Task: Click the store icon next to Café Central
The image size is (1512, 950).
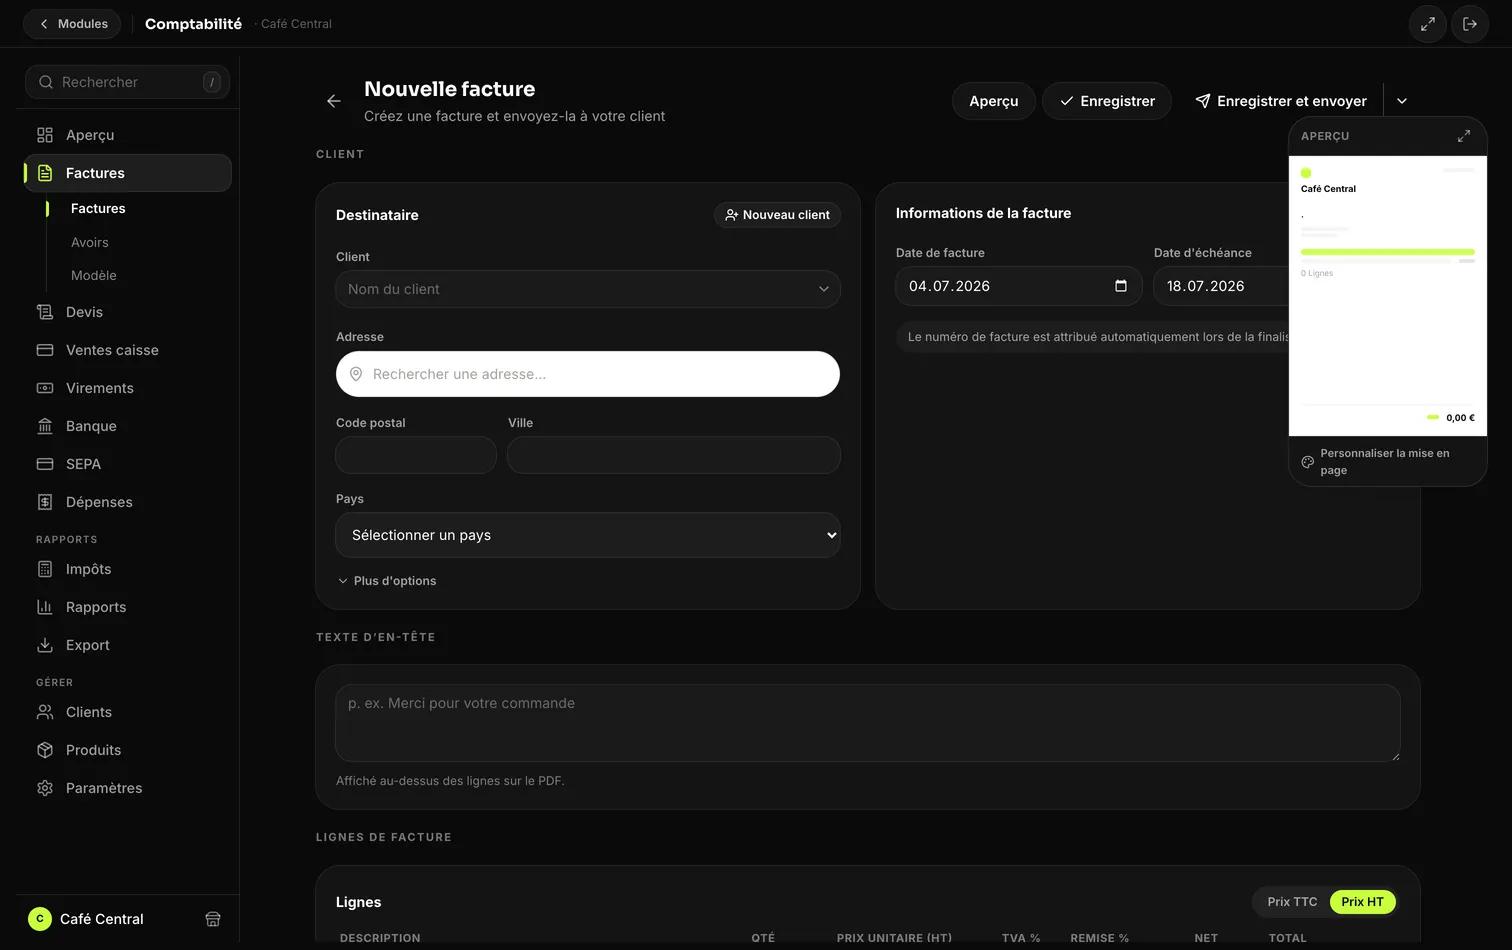Action: tap(213, 919)
